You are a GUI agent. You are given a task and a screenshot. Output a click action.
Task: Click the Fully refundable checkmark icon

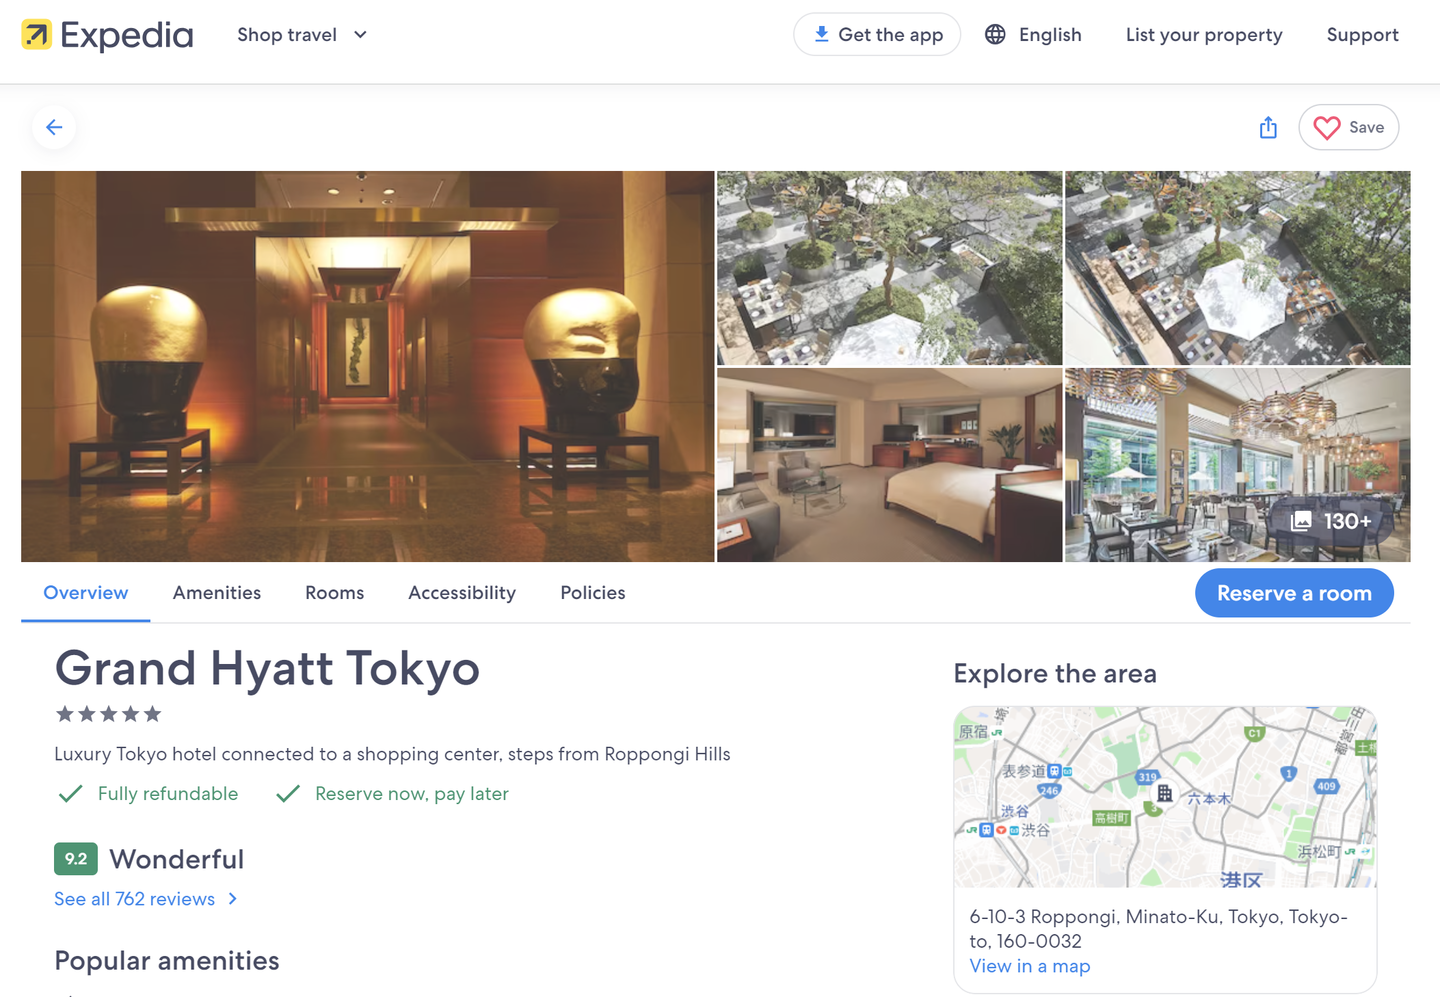click(70, 794)
